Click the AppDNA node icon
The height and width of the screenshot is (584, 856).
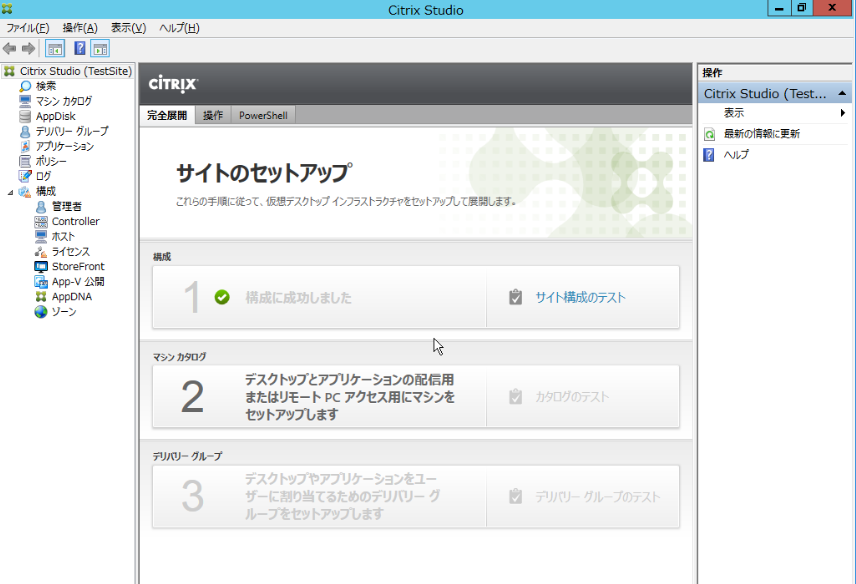coord(41,296)
